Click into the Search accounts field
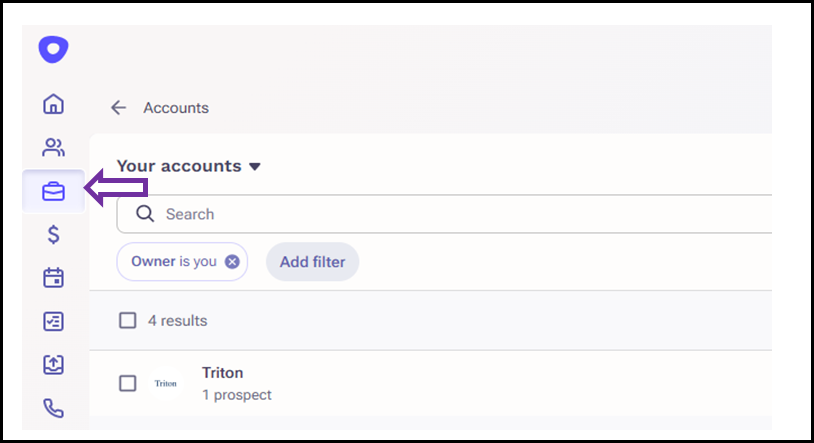This screenshot has width=814, height=443. tap(444, 214)
